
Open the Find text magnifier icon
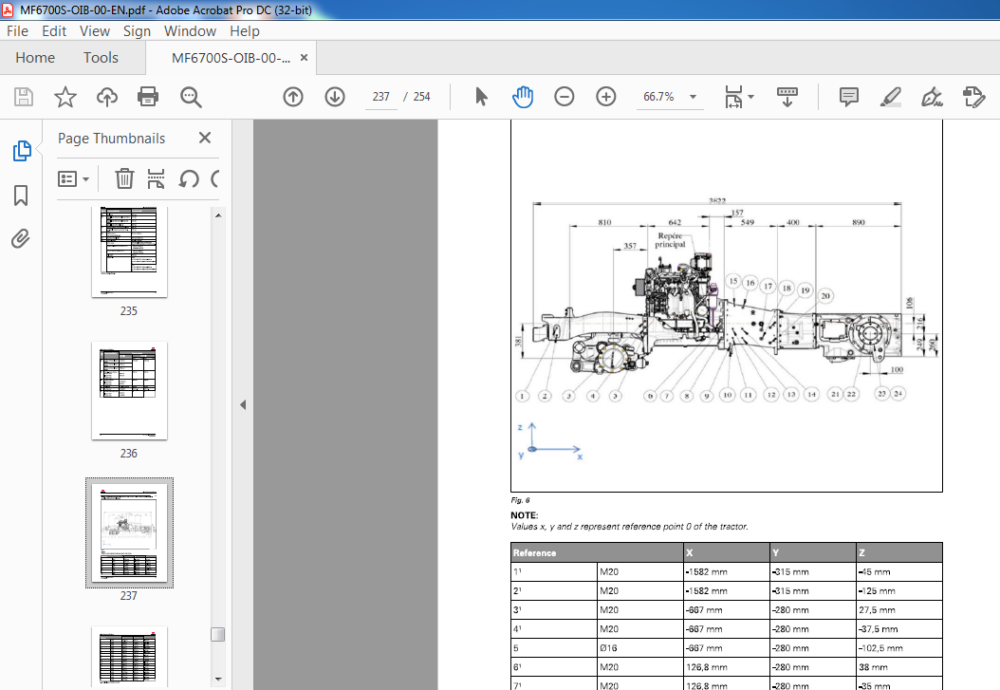[190, 97]
